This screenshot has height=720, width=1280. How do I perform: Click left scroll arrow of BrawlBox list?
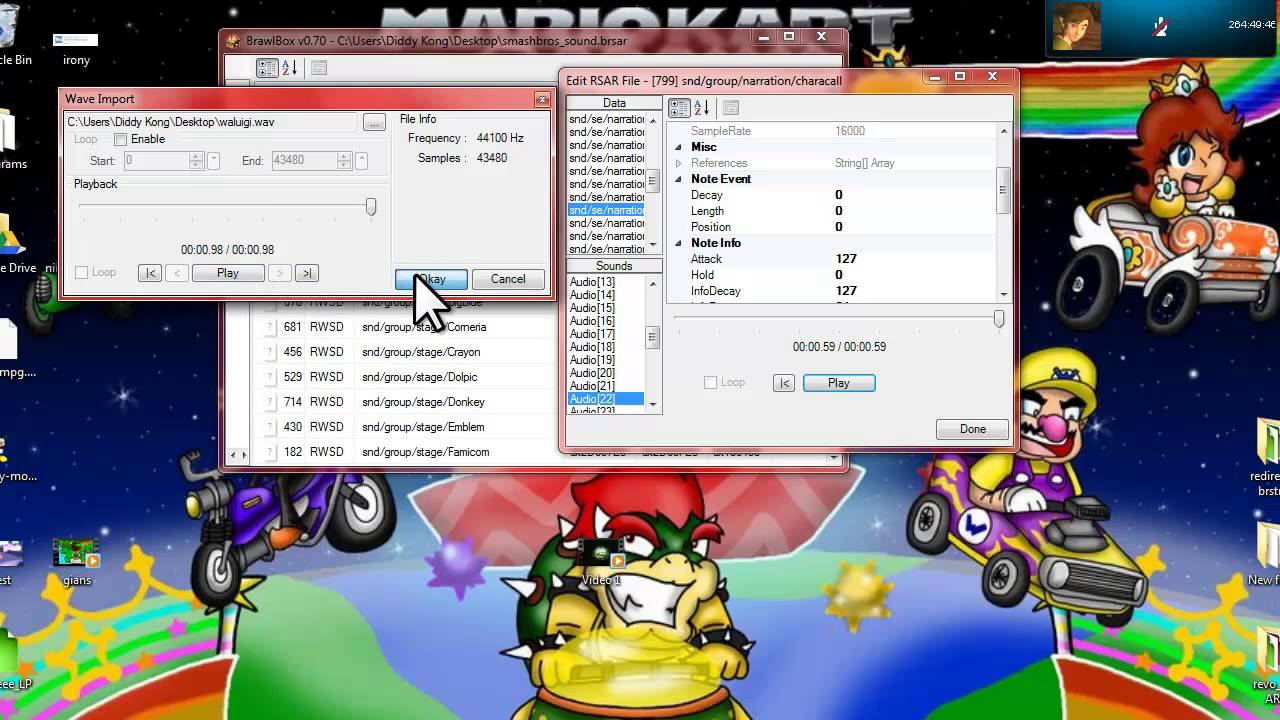click(x=232, y=456)
